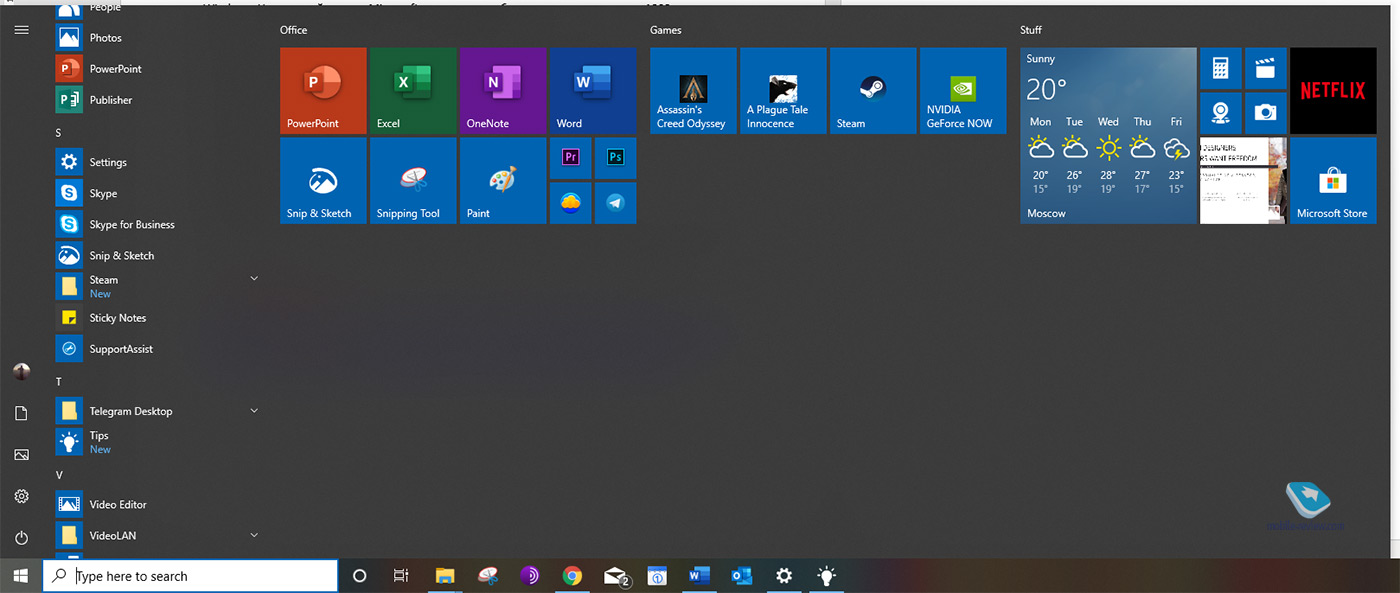Screen dimensions: 1400x593
Task: Open the orange cloud app small tile
Action: pyautogui.click(x=571, y=203)
